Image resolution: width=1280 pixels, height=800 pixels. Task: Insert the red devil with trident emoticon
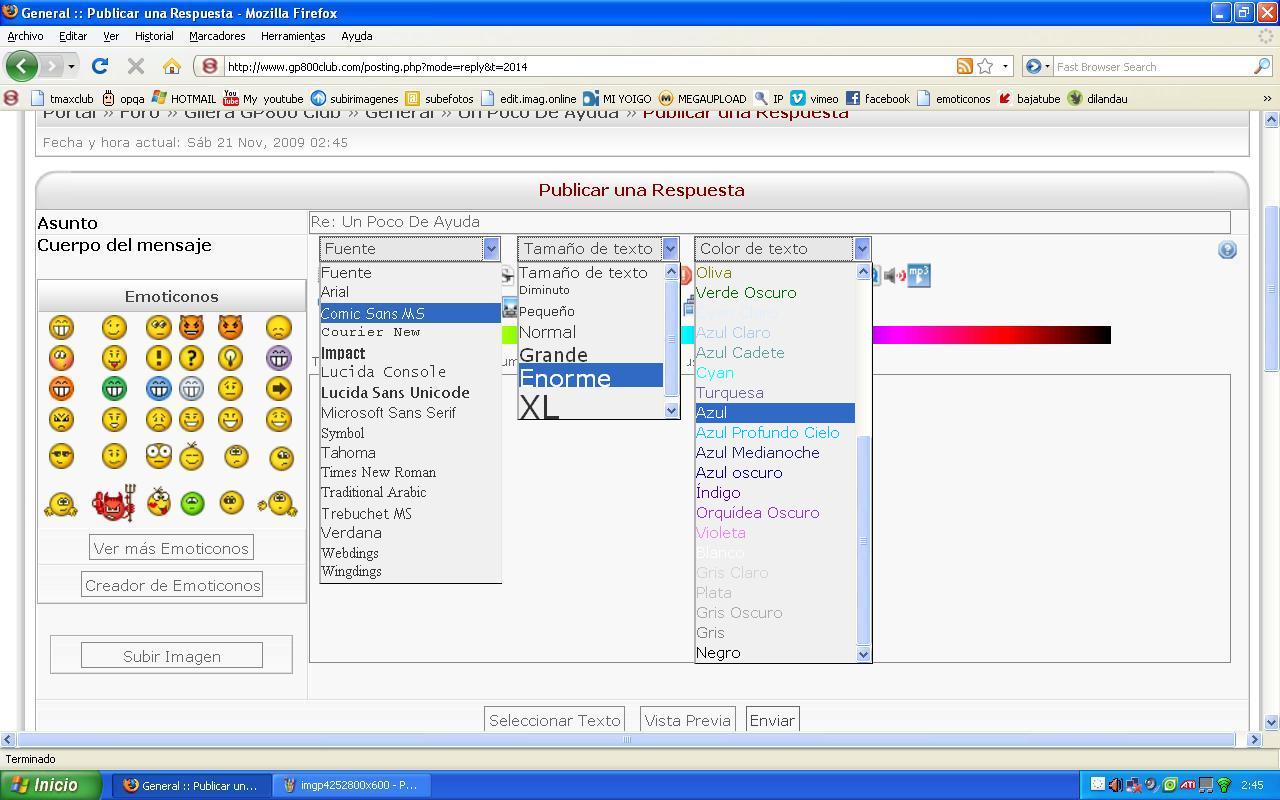coord(113,503)
